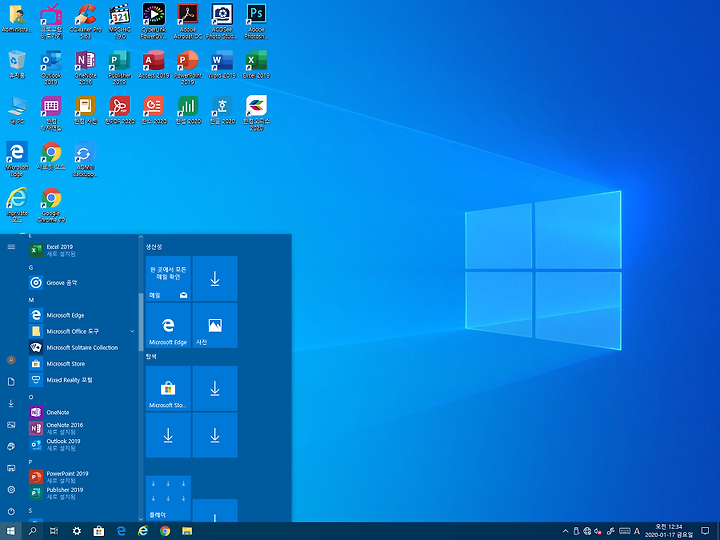Select the OneNote 2016 desktop shortcut
This screenshot has width=720, height=540.
[85, 68]
